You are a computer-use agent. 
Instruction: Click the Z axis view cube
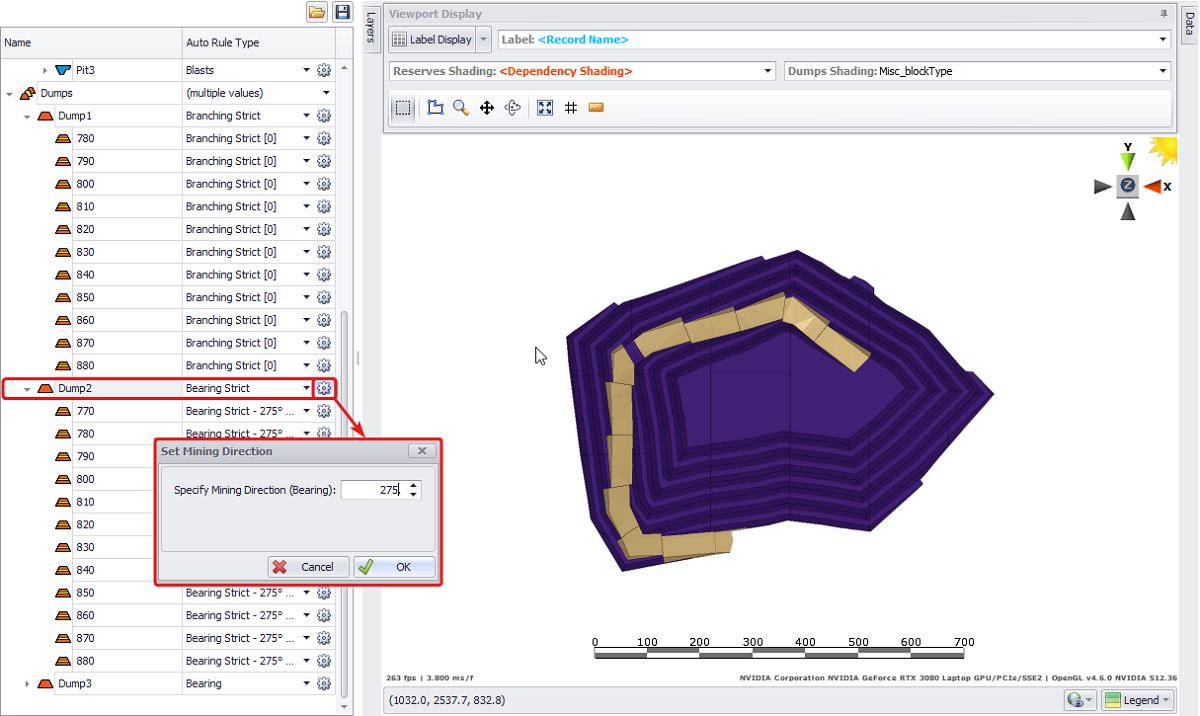tap(1128, 186)
